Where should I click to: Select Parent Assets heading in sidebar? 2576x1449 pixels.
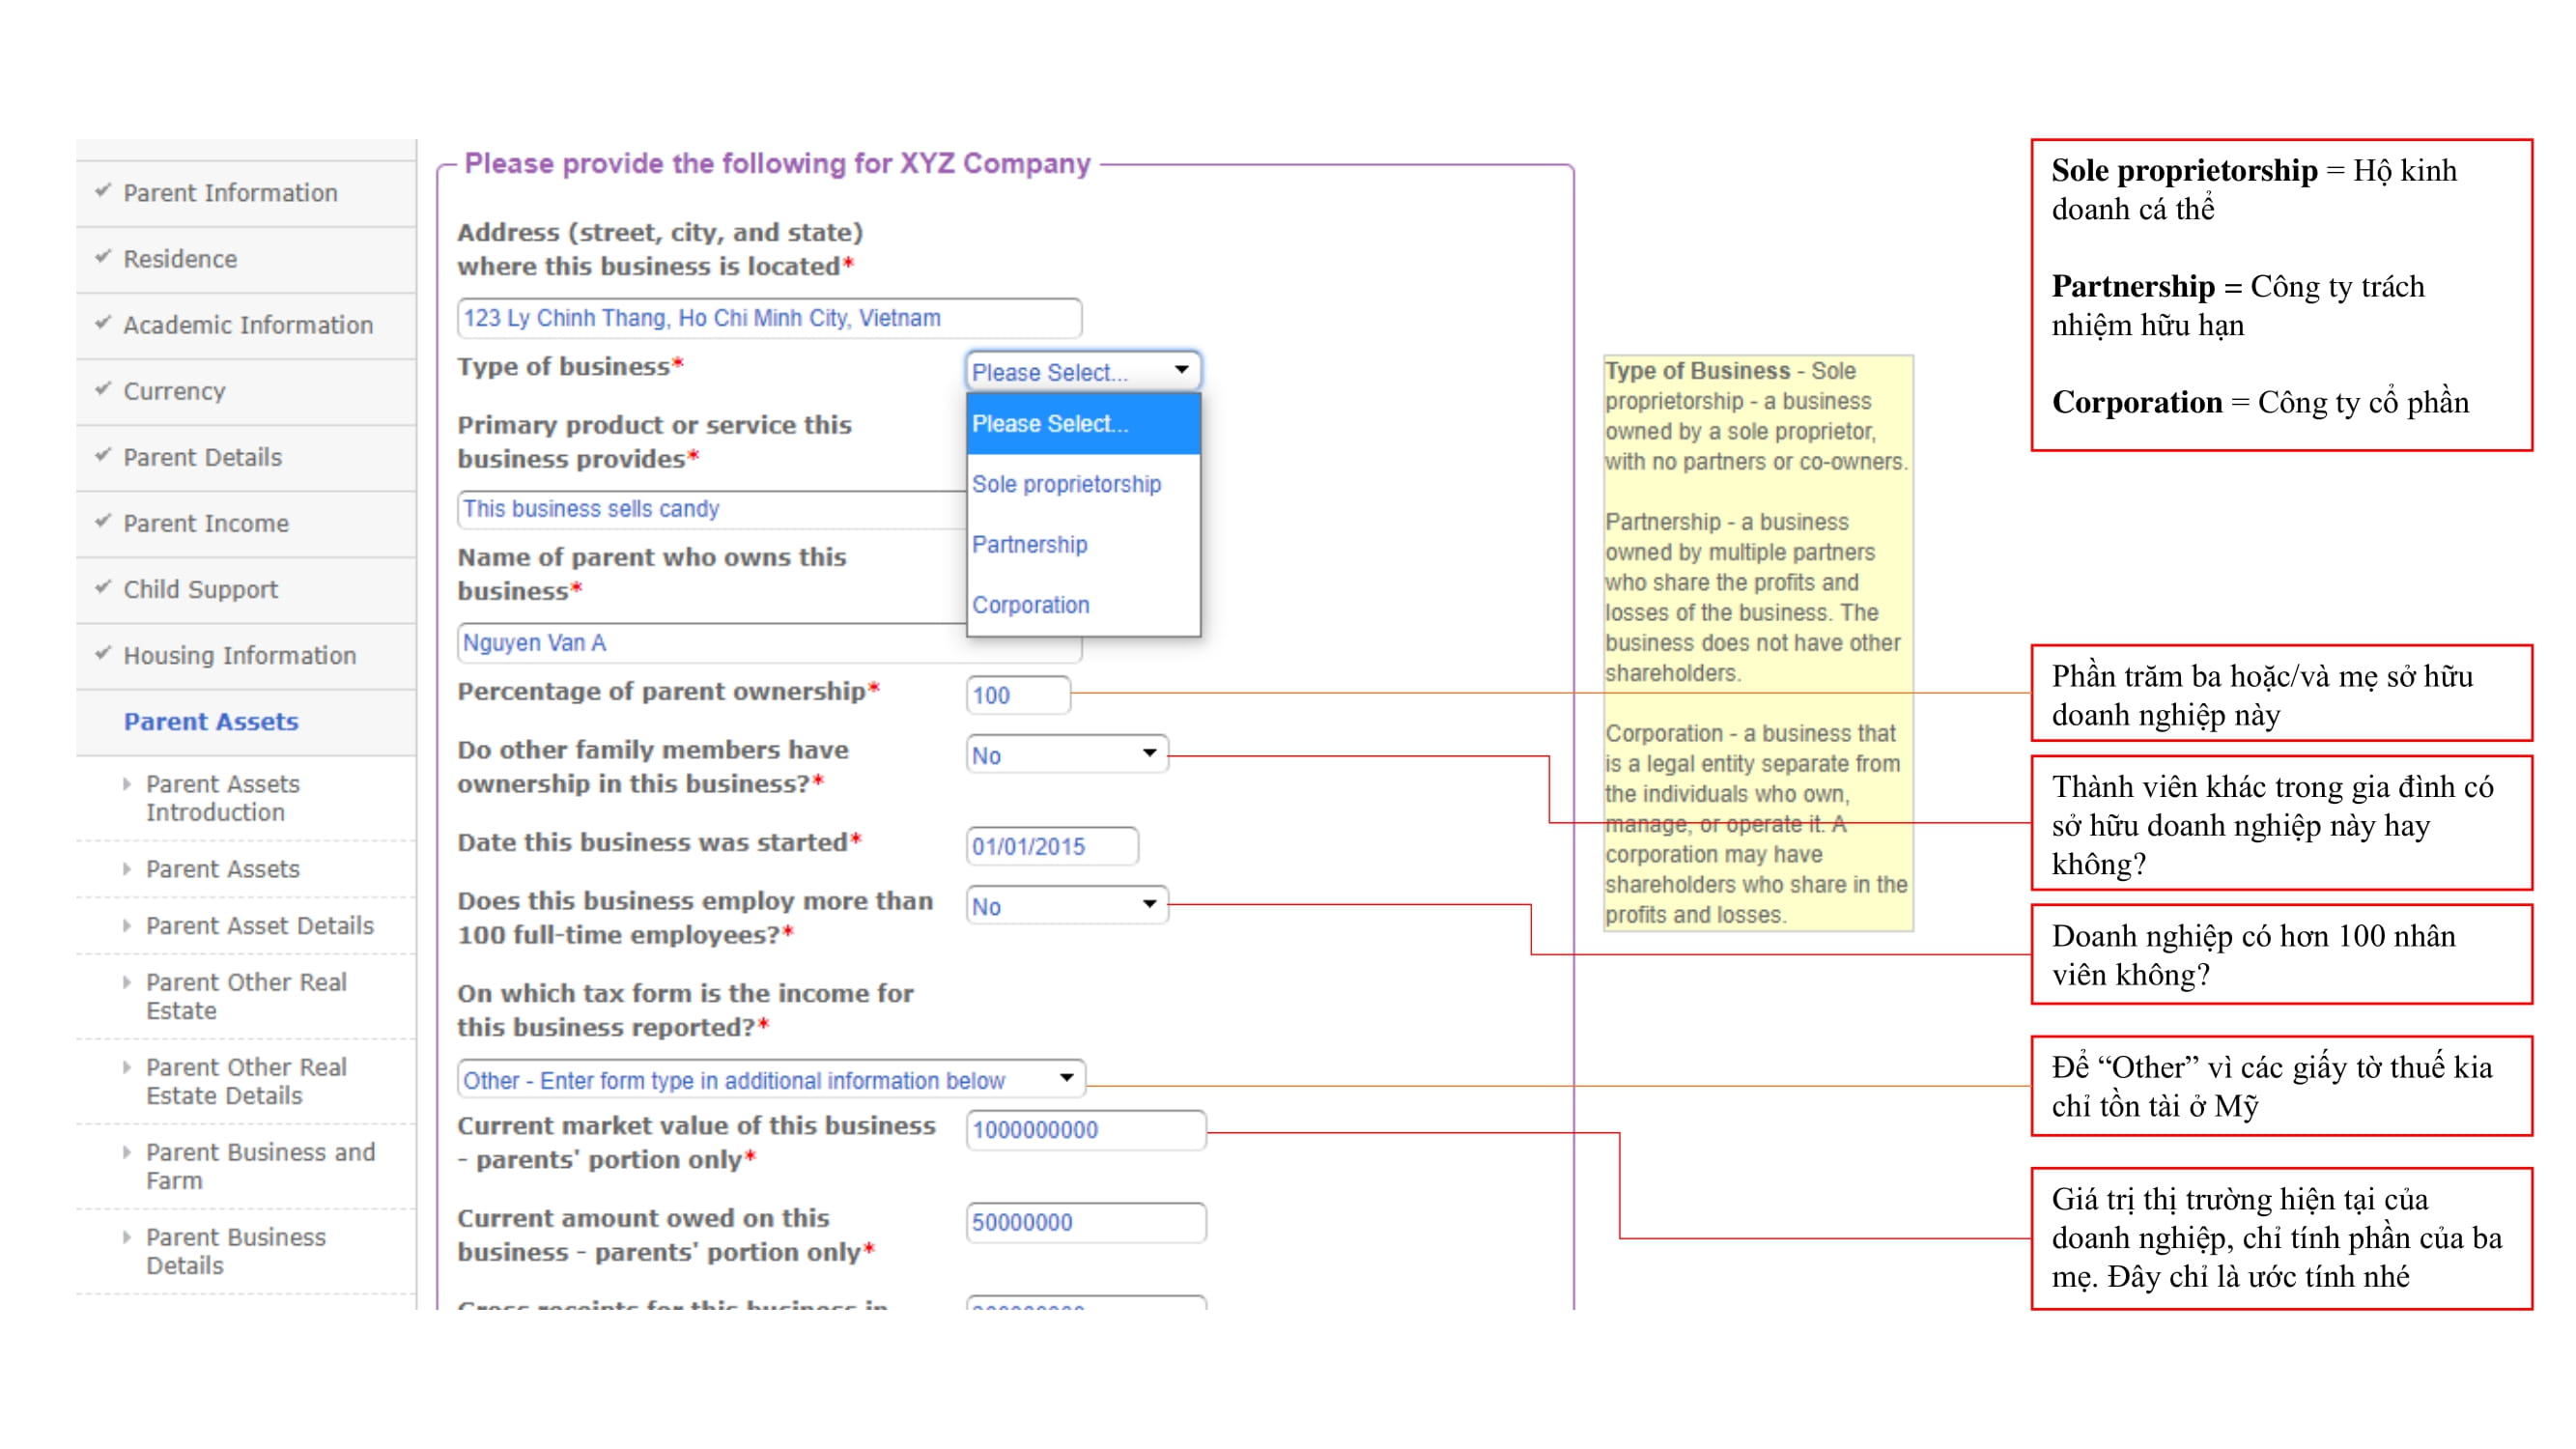[211, 721]
